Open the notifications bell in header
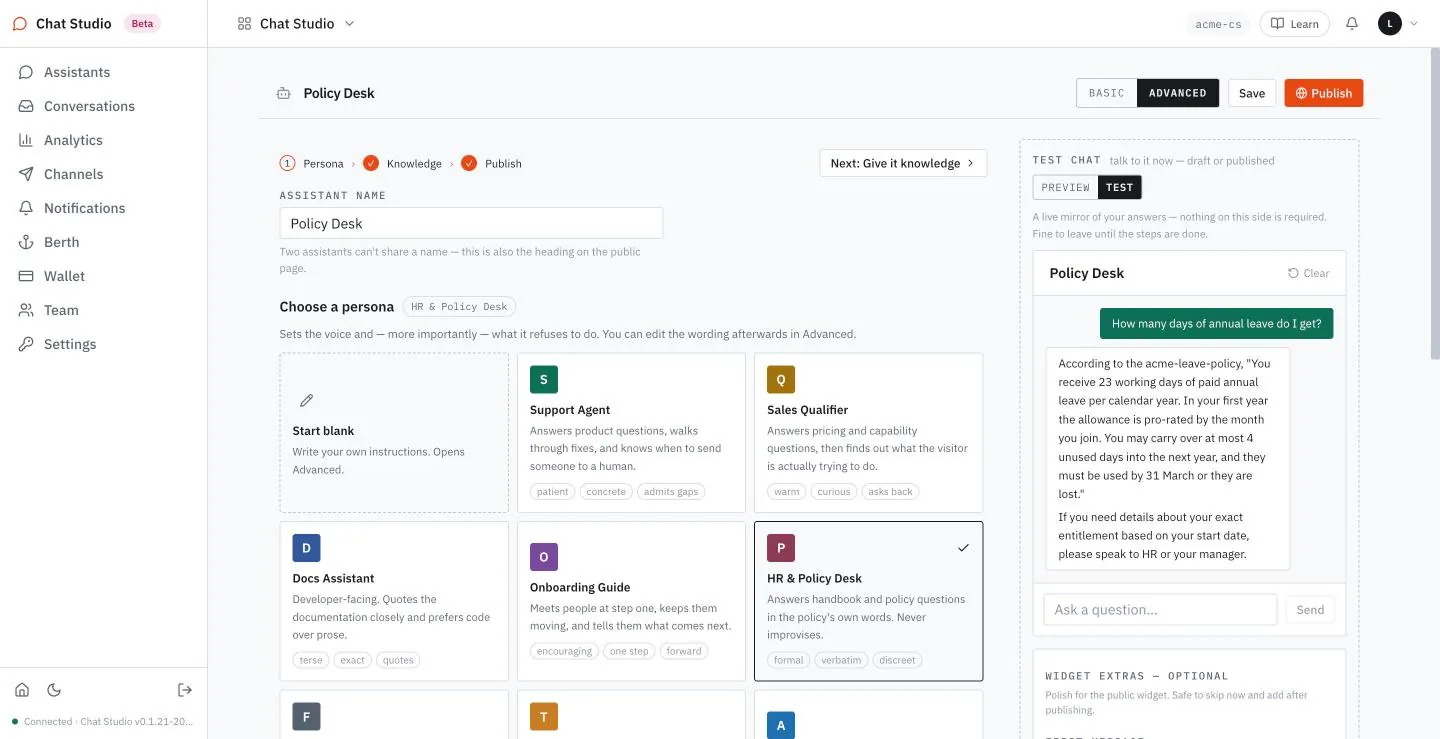 click(x=1352, y=23)
